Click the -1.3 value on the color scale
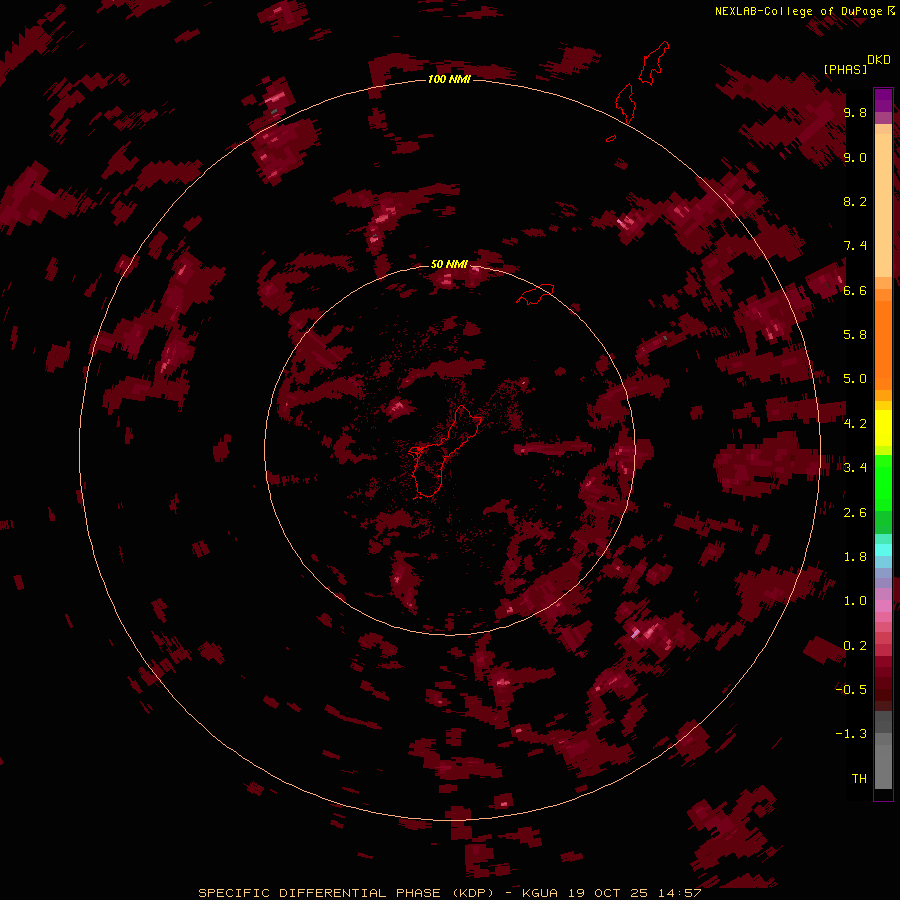Viewport: 900px width, 900px height. tap(851, 734)
